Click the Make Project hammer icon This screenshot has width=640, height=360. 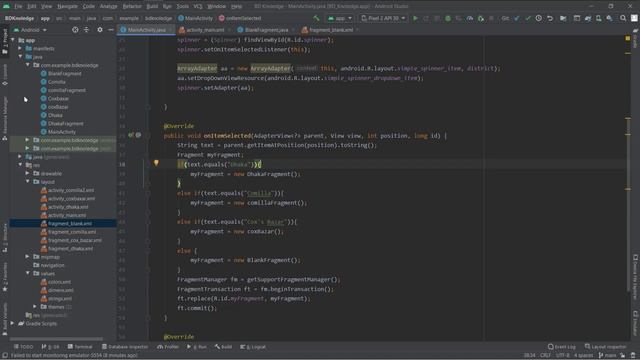316,18
